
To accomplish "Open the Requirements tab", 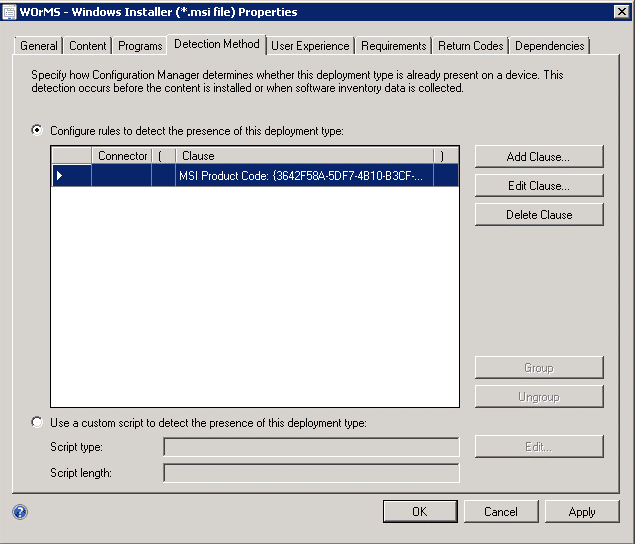I will tap(394, 46).
